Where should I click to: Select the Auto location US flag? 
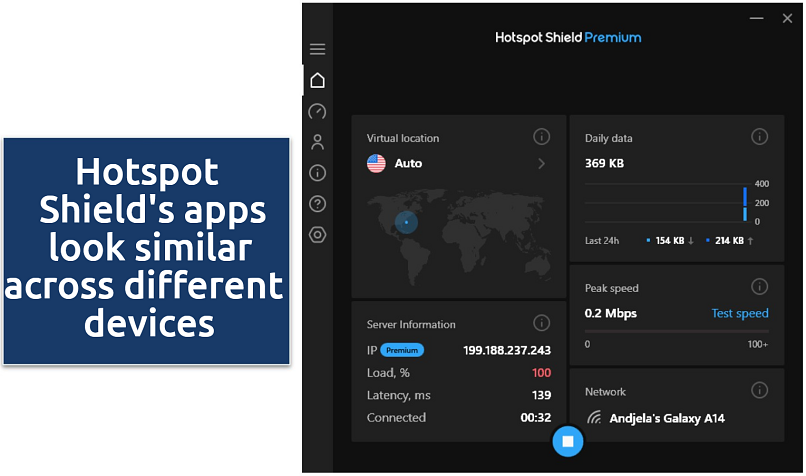tap(377, 163)
